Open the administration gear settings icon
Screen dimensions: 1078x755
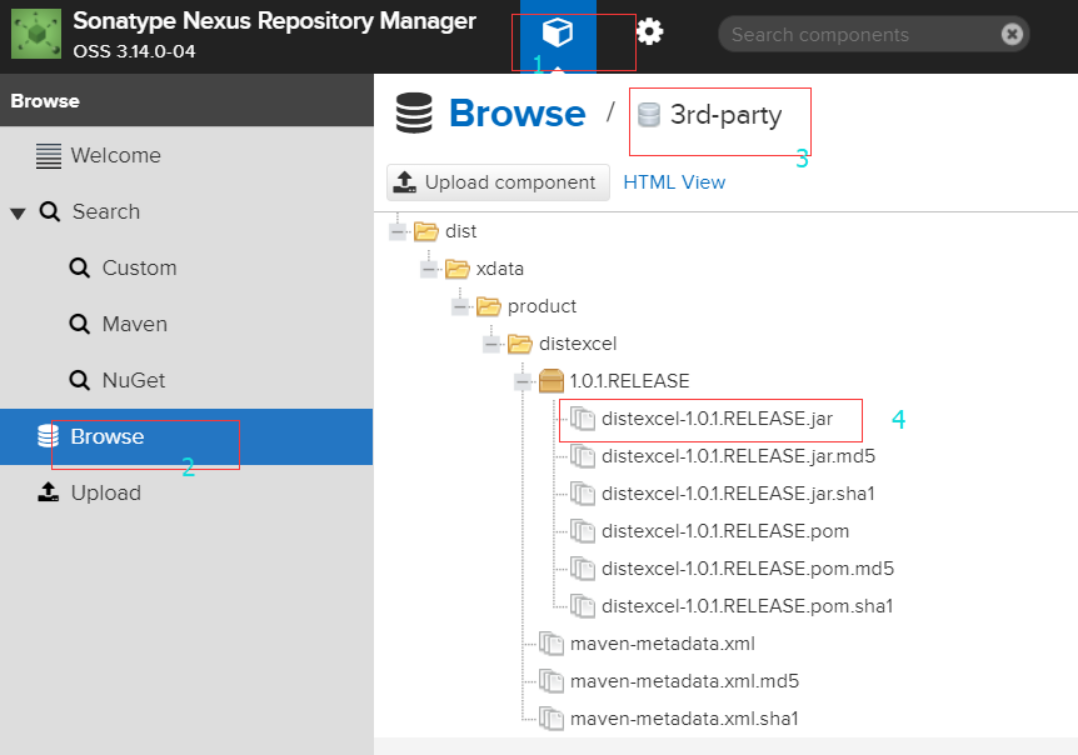pos(649,32)
